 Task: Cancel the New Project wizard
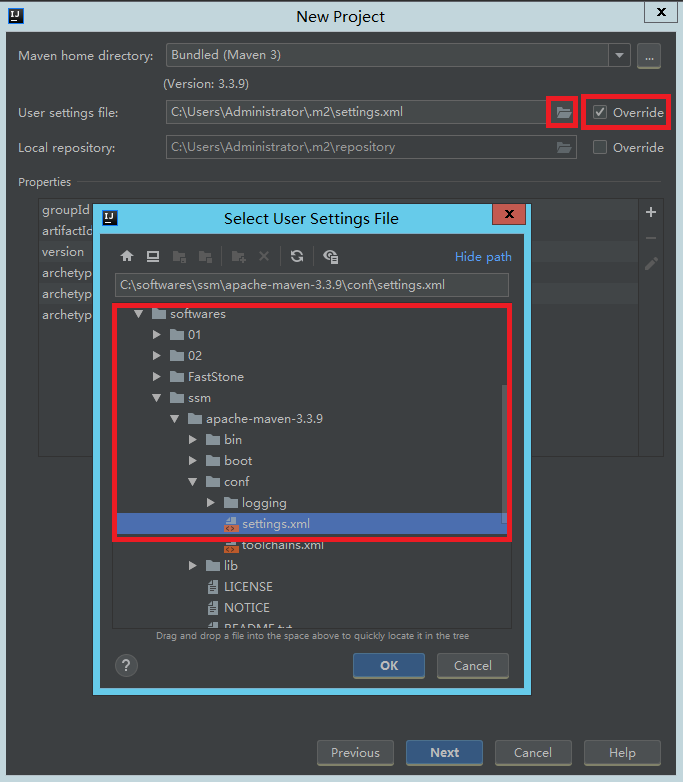pos(533,753)
